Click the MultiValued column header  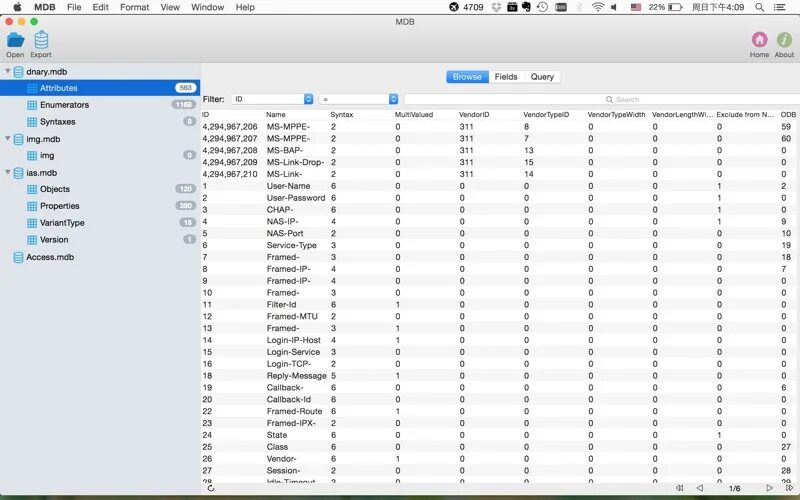click(x=414, y=115)
